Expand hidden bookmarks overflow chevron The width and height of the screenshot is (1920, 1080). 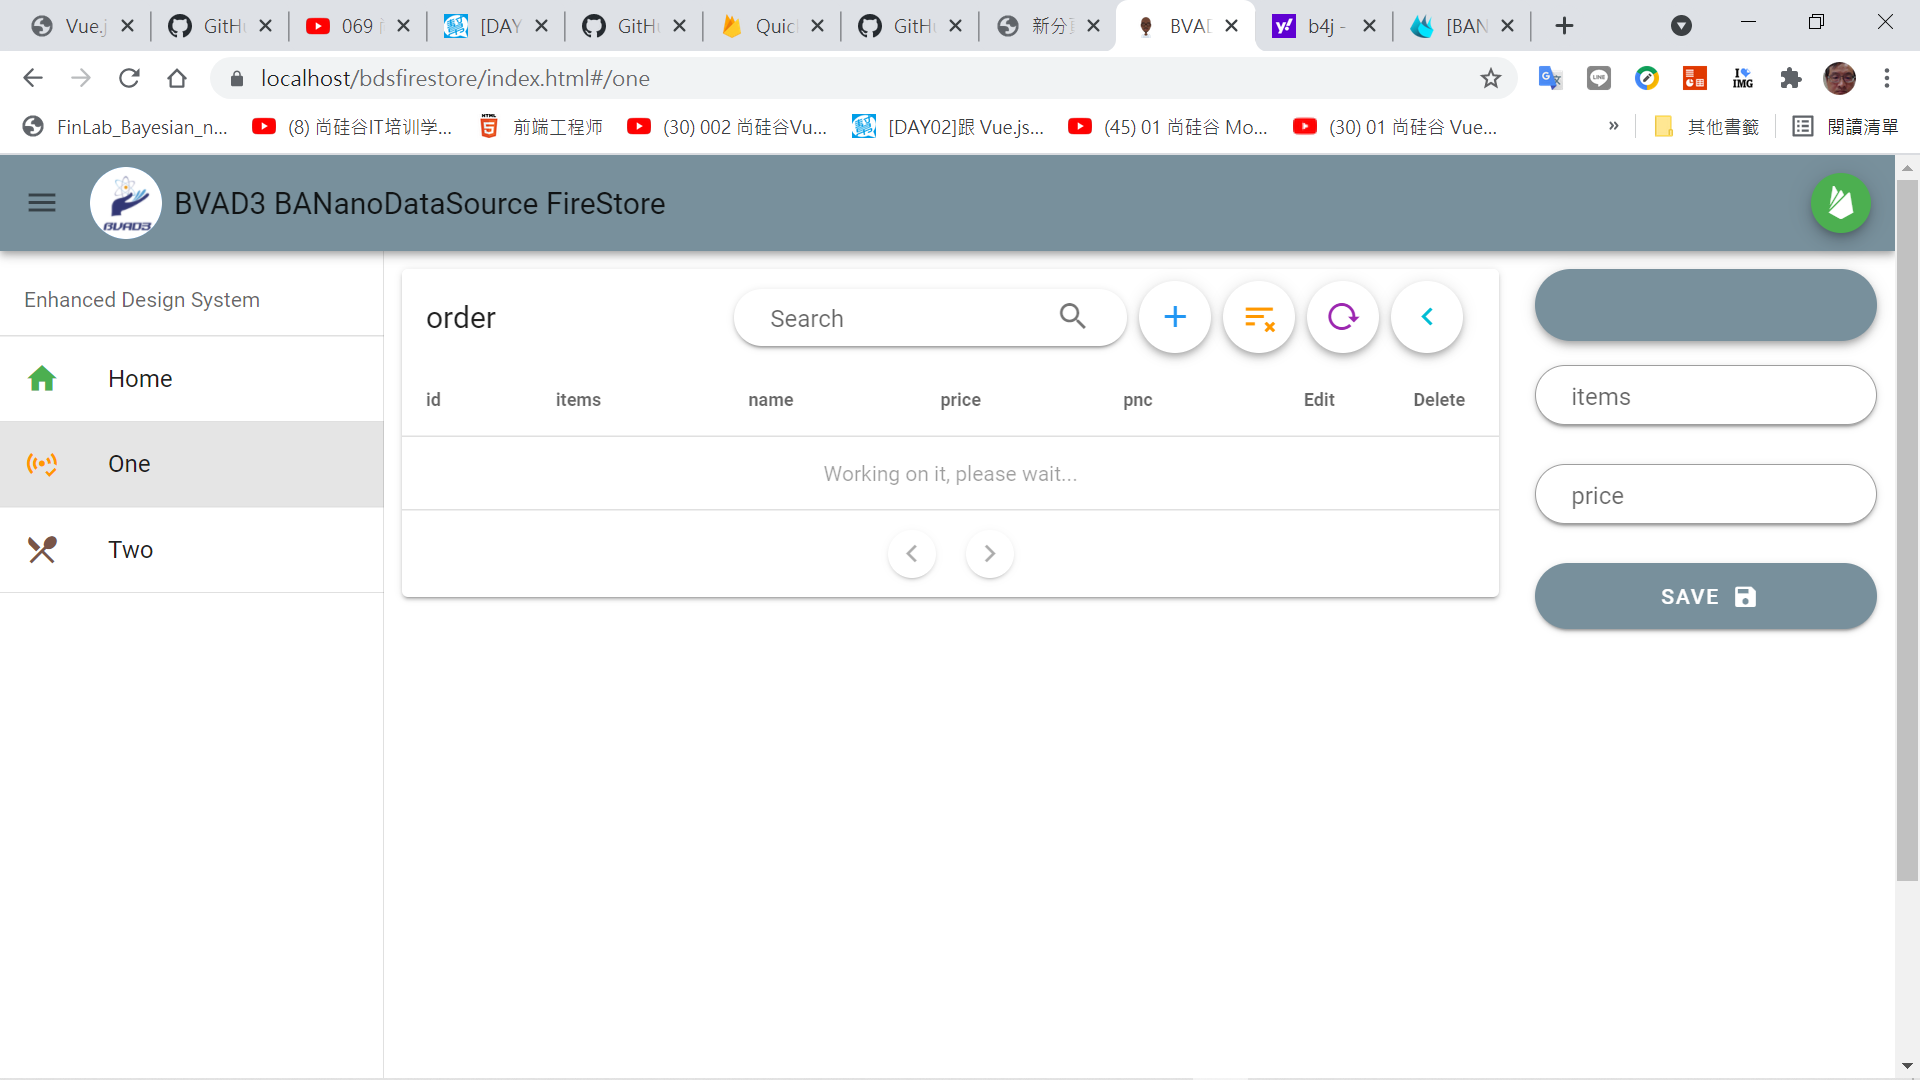coord(1613,126)
